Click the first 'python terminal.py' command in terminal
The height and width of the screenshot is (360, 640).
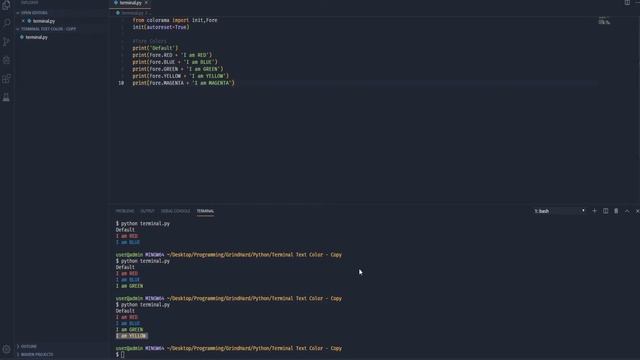pos(145,224)
